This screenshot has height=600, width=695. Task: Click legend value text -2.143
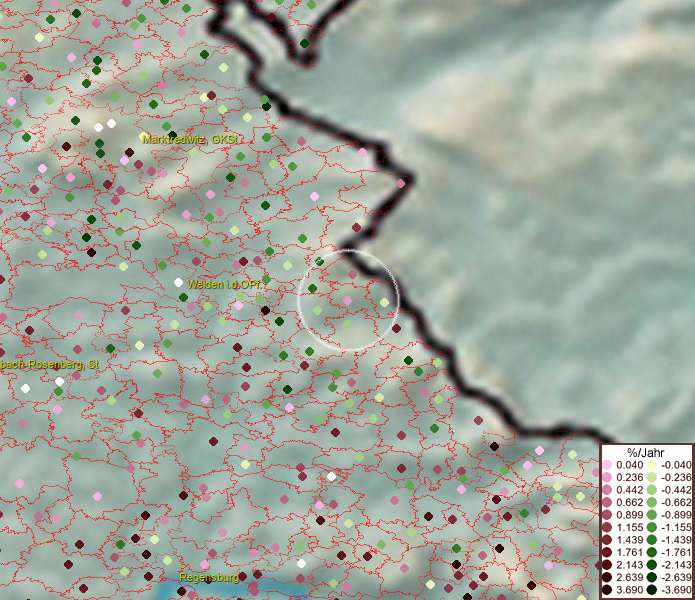pyautogui.click(x=676, y=565)
